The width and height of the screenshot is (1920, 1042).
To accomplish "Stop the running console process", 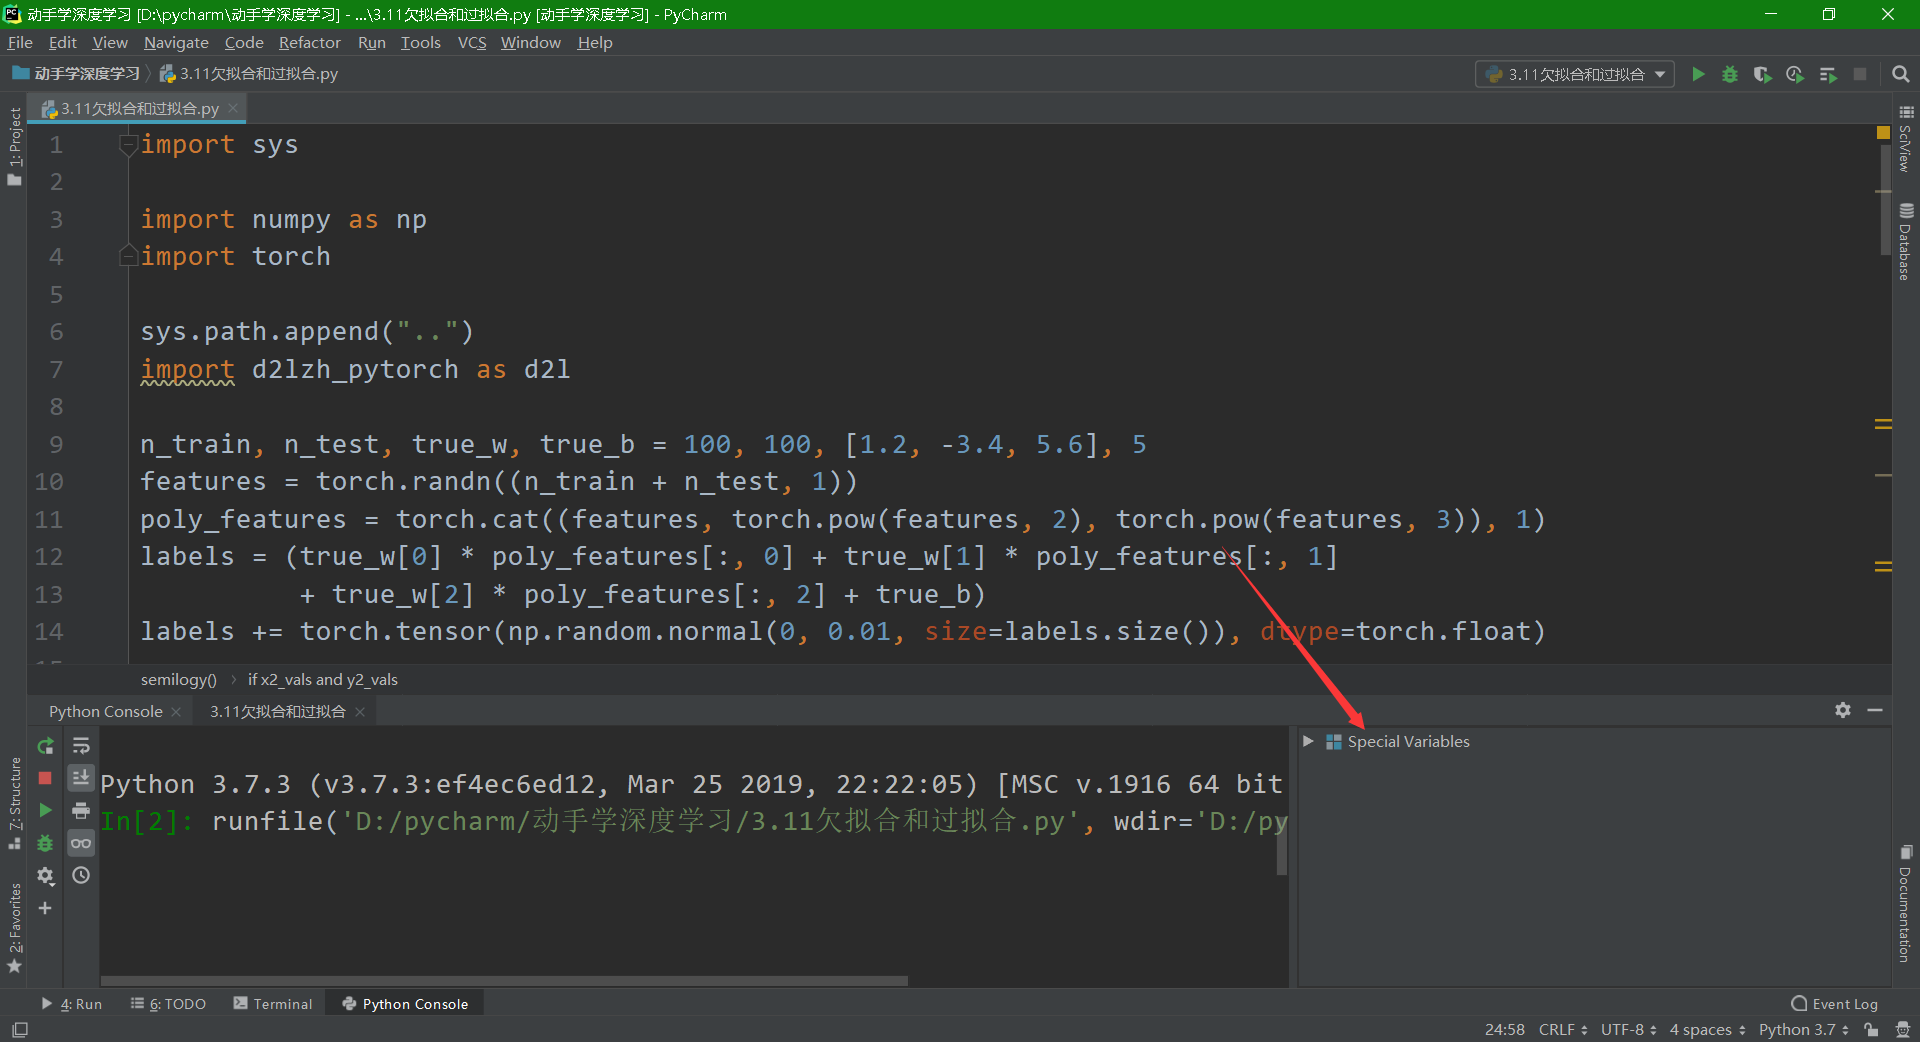I will point(44,778).
